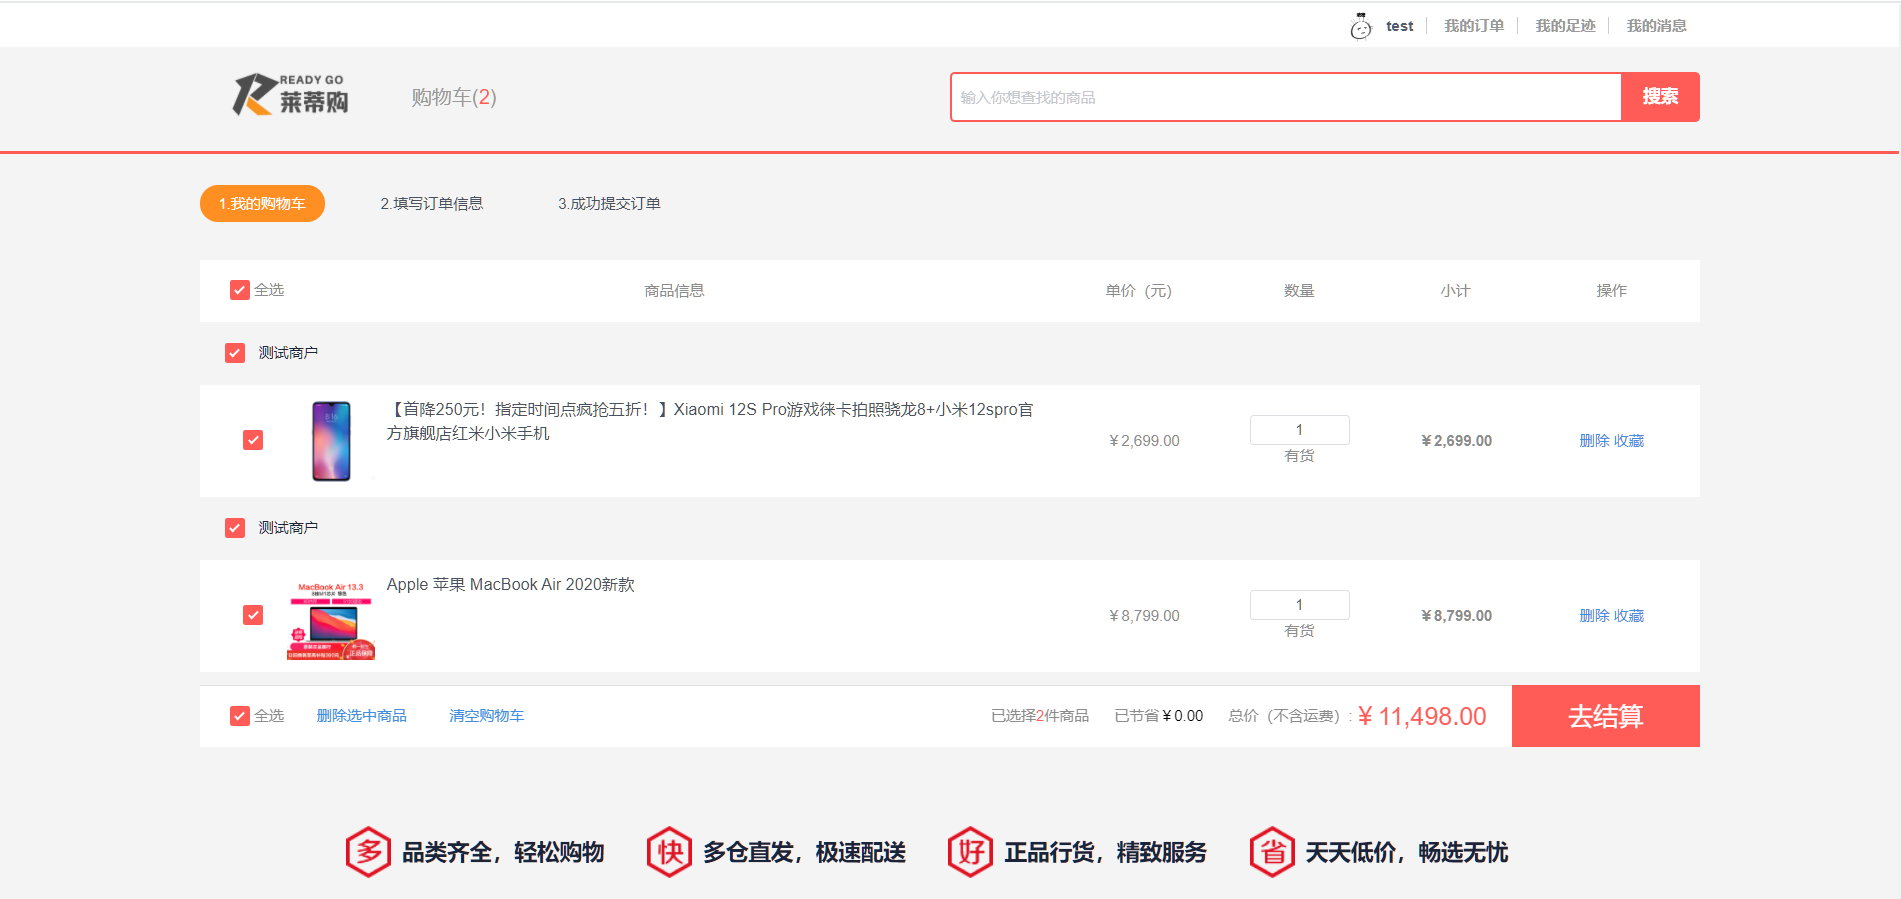Select the 1.我的购物车 step tab
The width and height of the screenshot is (1901, 899).
[x=262, y=203]
